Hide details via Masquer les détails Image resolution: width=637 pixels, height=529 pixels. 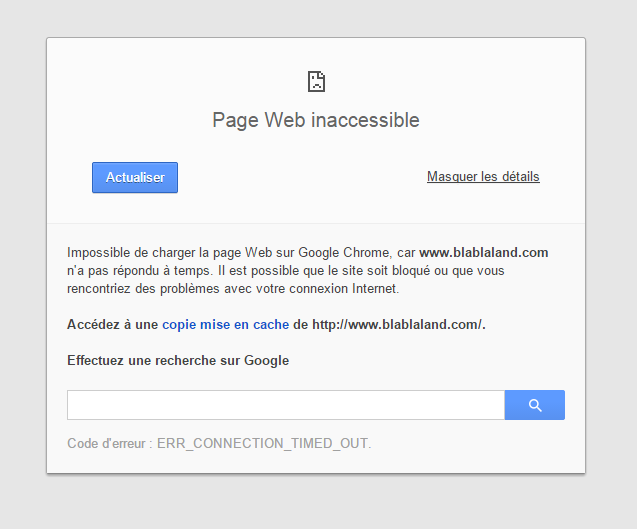483,177
